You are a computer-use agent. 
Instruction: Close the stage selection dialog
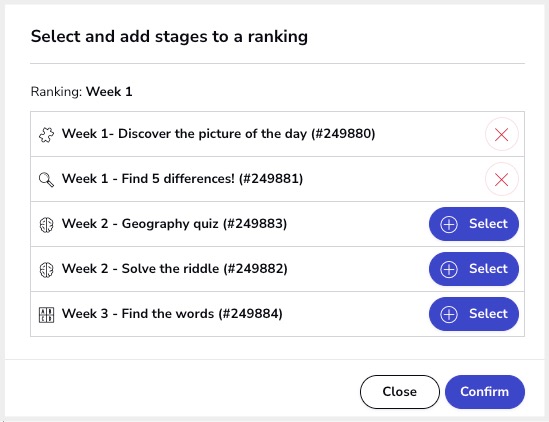click(399, 392)
